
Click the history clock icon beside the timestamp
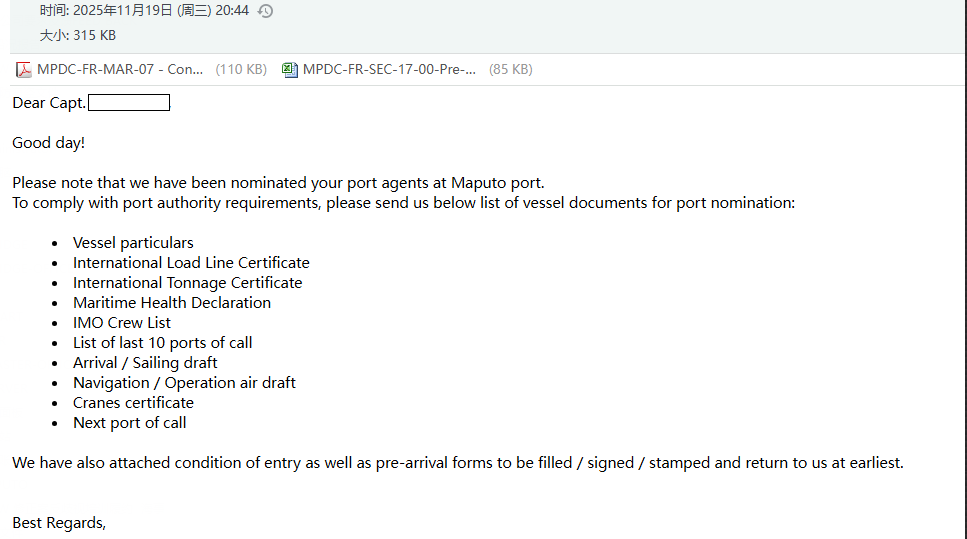point(265,11)
